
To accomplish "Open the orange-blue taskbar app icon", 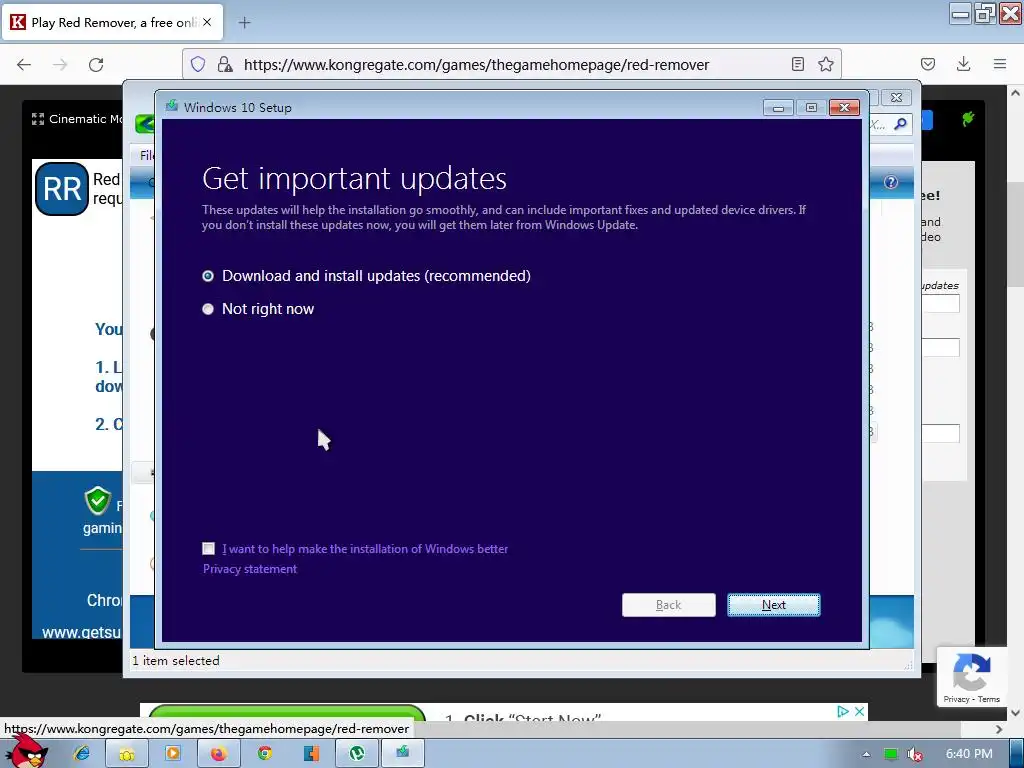I will 312,754.
